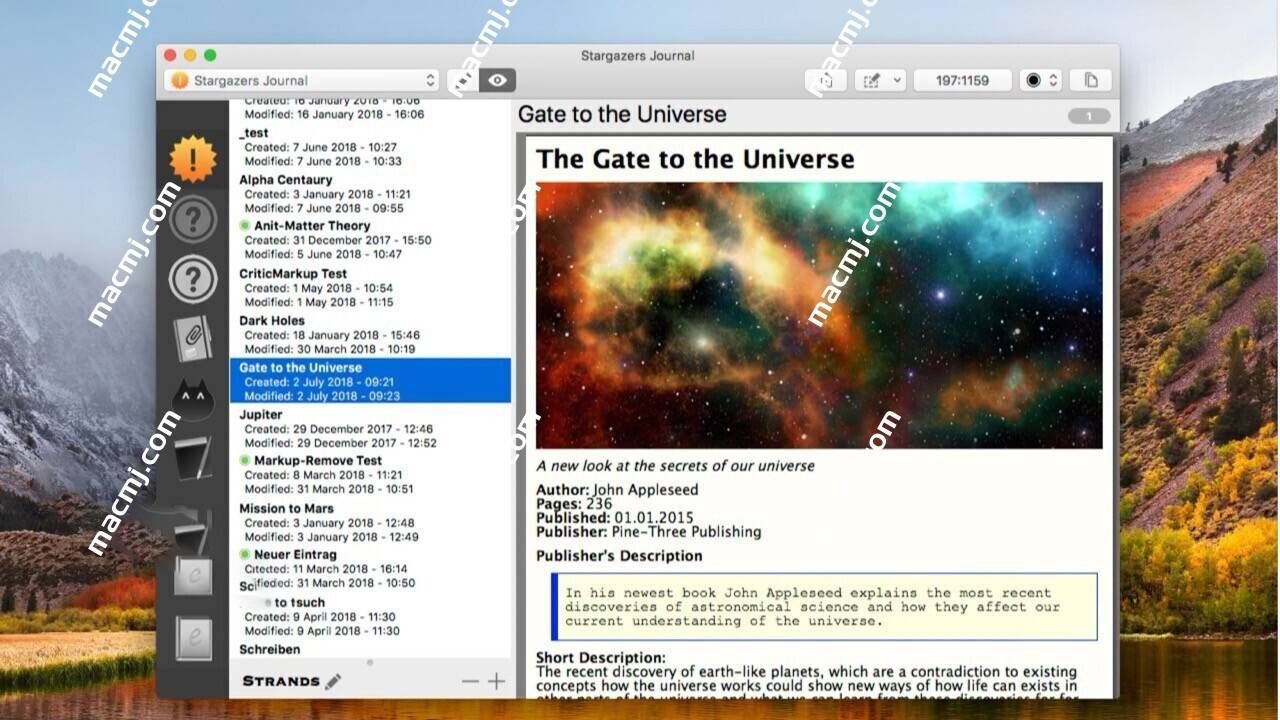Screen dimensions: 1280x720
Task: Select the black cat journal icon
Action: click(x=192, y=400)
